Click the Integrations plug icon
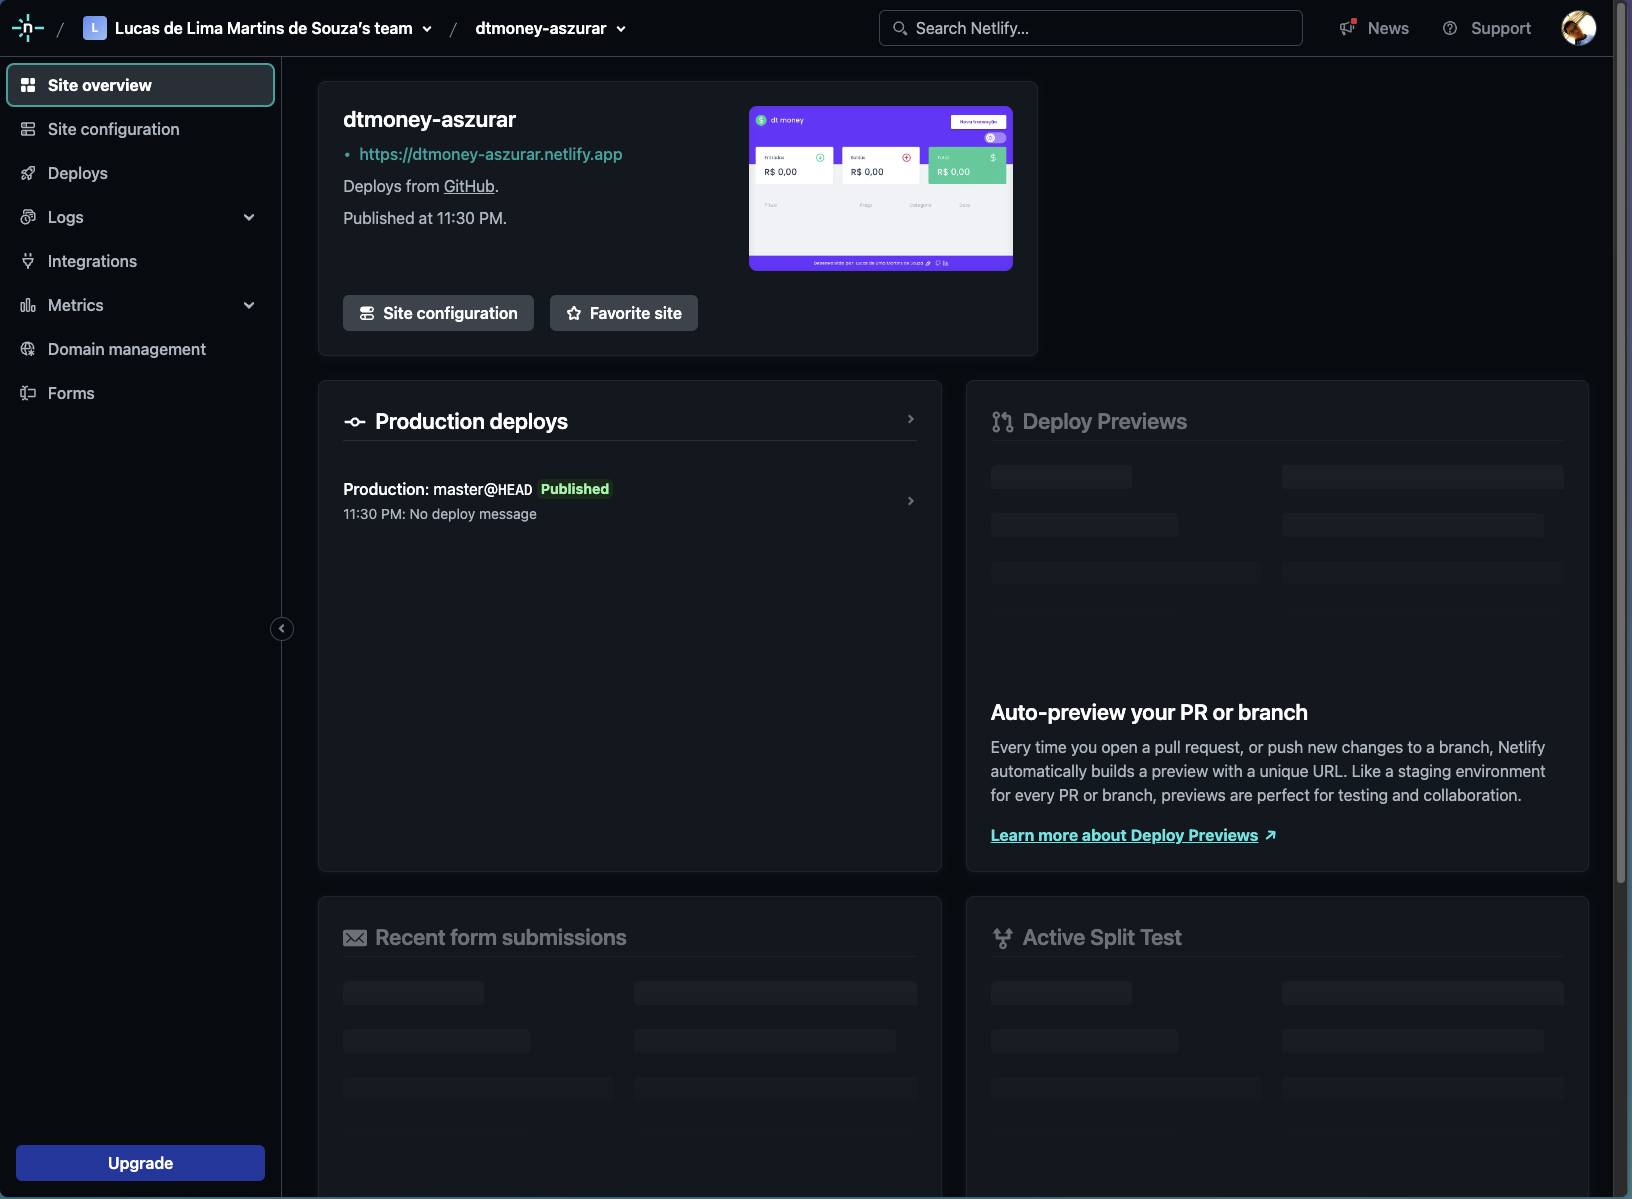1632x1199 pixels. pyautogui.click(x=28, y=261)
